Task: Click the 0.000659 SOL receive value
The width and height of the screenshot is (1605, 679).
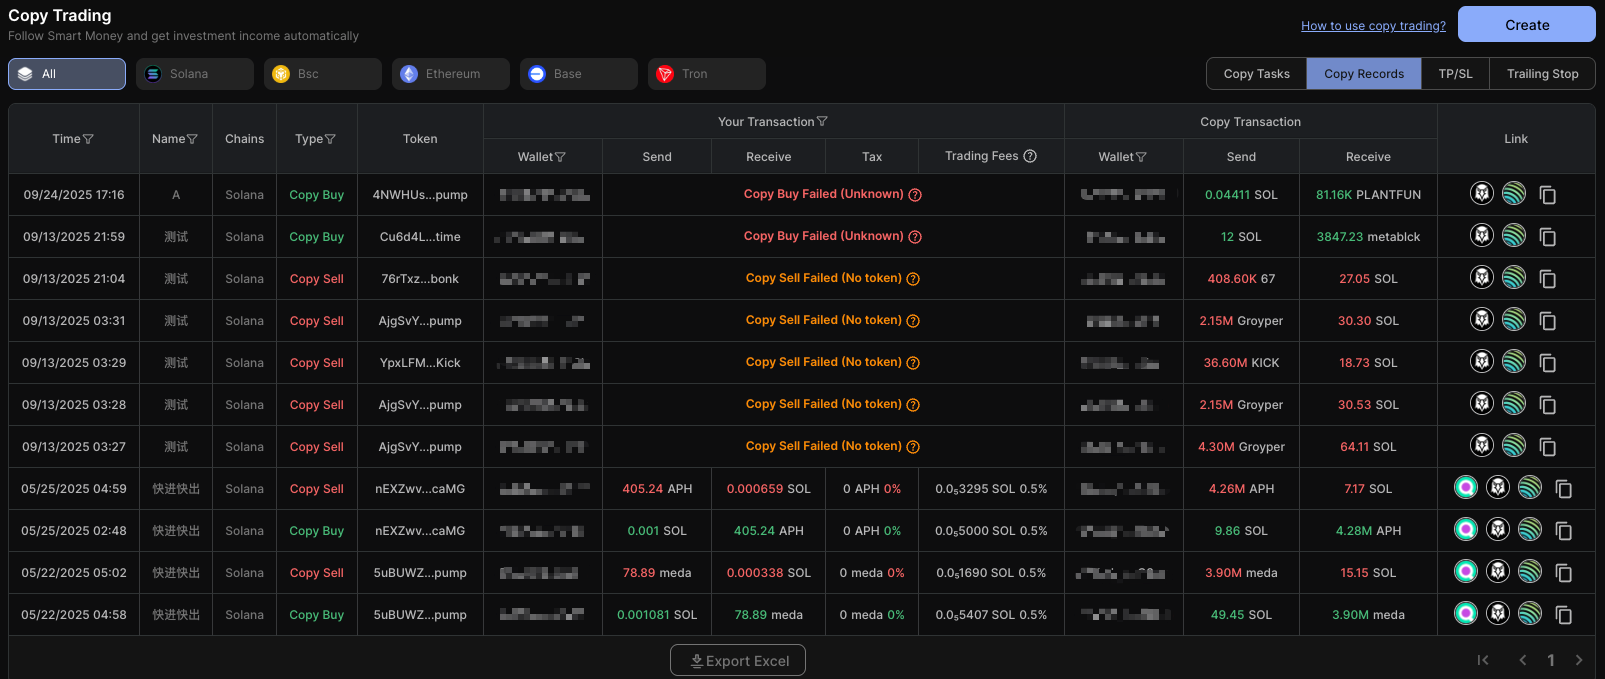Action: coord(768,489)
